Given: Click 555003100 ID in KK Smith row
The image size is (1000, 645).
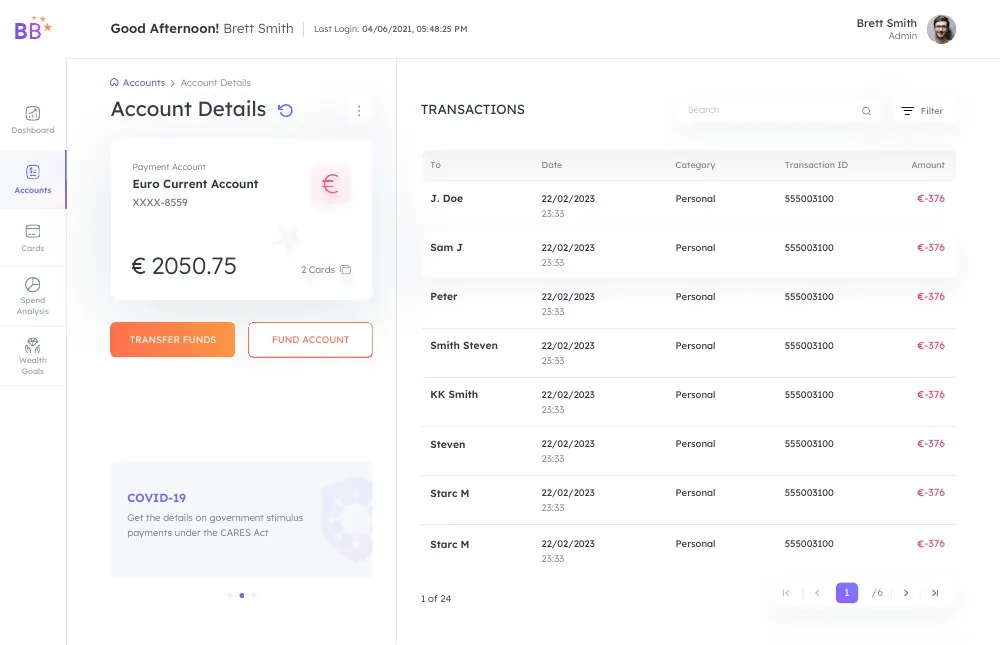Looking at the screenshot, I should [809, 394].
